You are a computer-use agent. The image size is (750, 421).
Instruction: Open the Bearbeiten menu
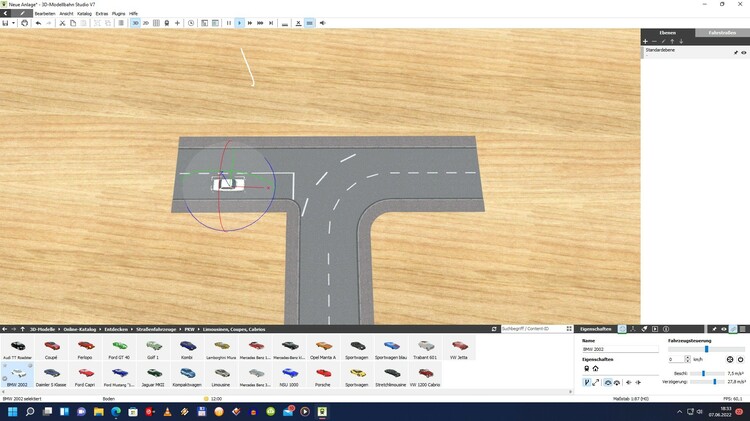[45, 13]
